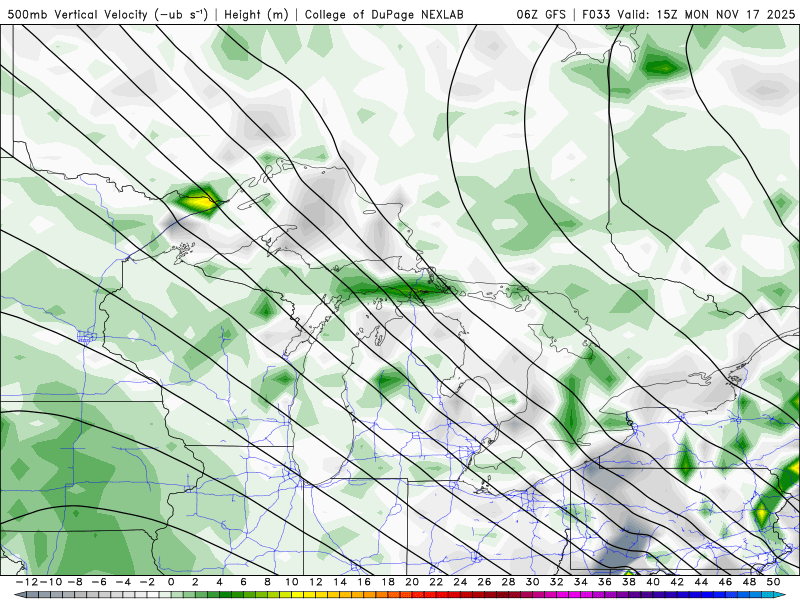Click the "Height (m)" header label
This screenshot has width=800, height=600.
[256, 15]
